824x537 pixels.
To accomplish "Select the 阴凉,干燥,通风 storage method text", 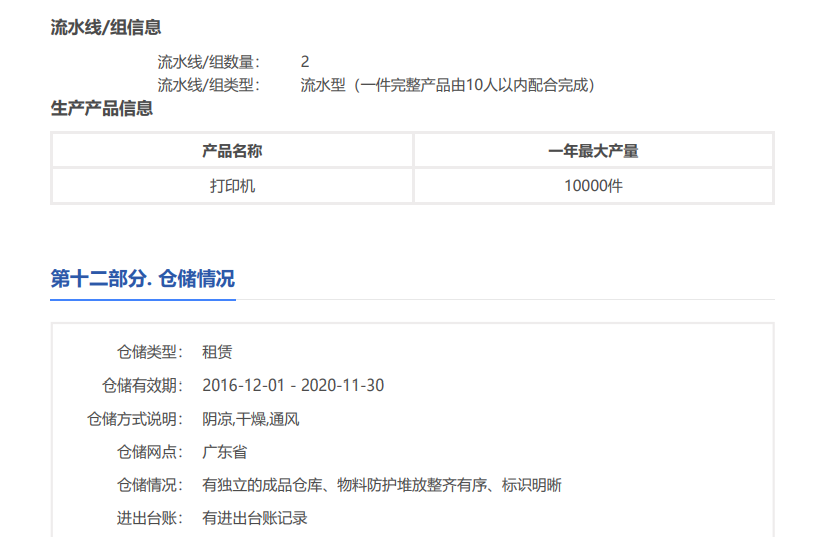I will tap(250, 419).
